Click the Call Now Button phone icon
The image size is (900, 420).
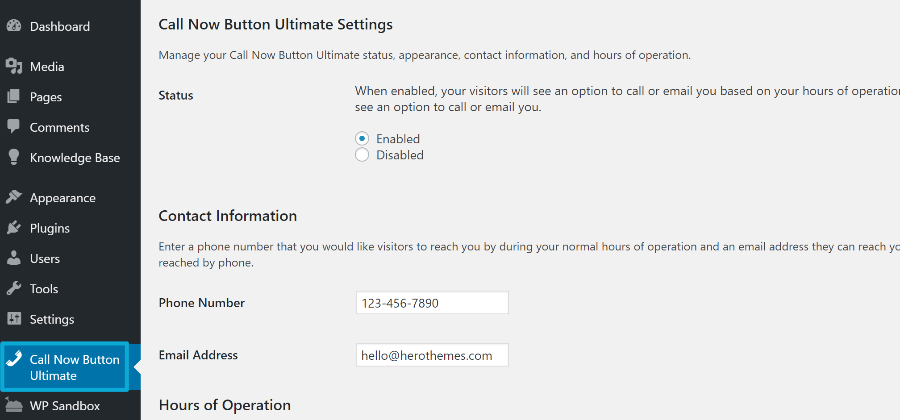click(14, 359)
